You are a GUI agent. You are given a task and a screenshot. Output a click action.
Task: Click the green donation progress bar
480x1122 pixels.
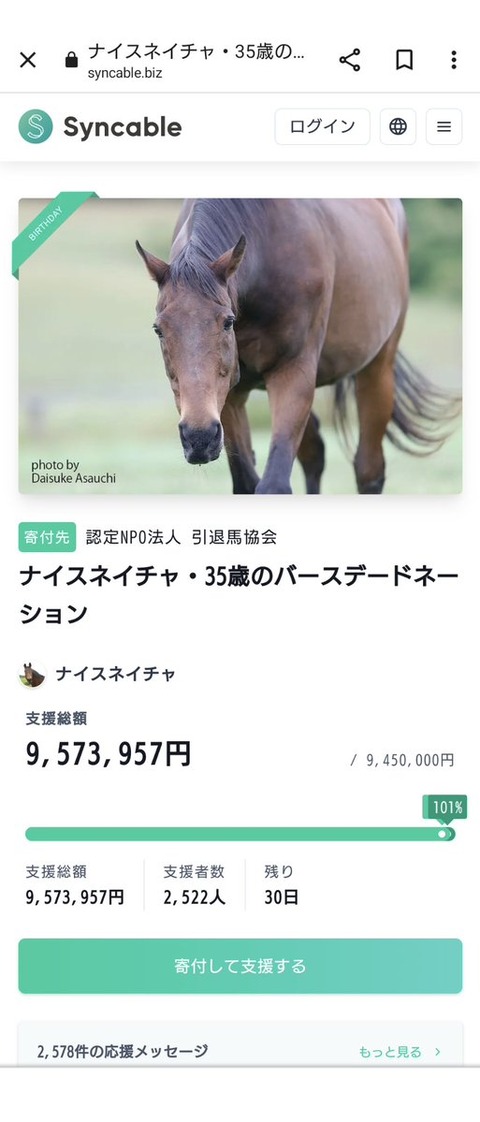(x=240, y=834)
